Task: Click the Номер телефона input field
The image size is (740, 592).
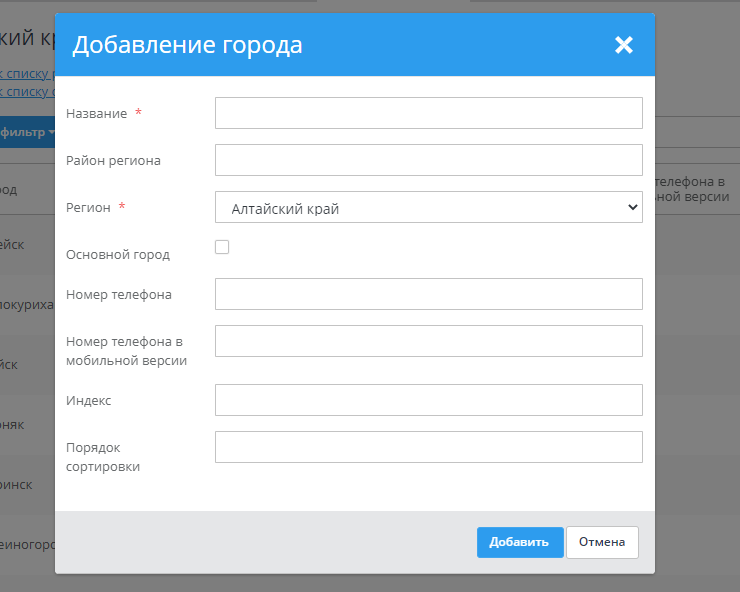Action: (x=428, y=294)
